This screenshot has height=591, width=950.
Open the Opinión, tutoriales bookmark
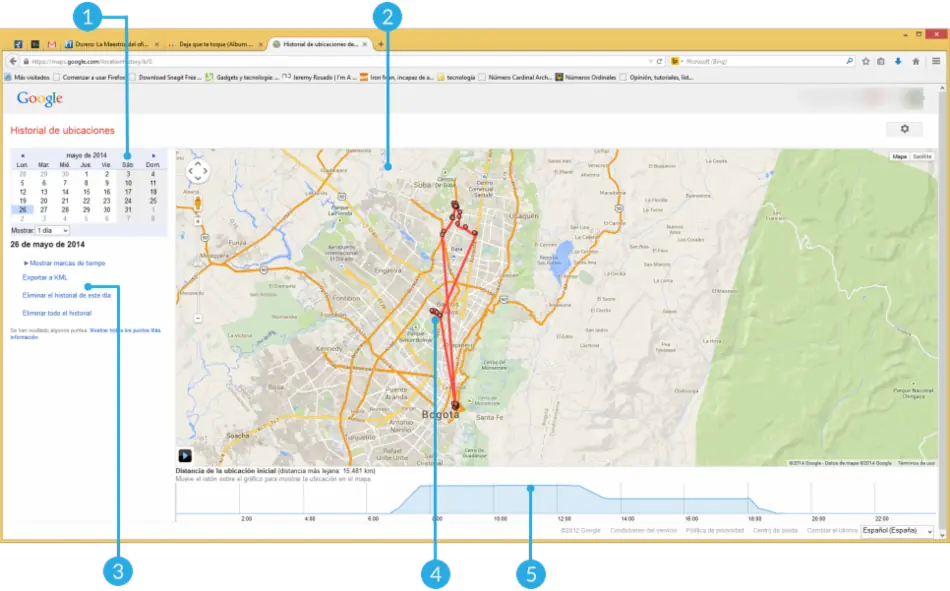pos(656,78)
